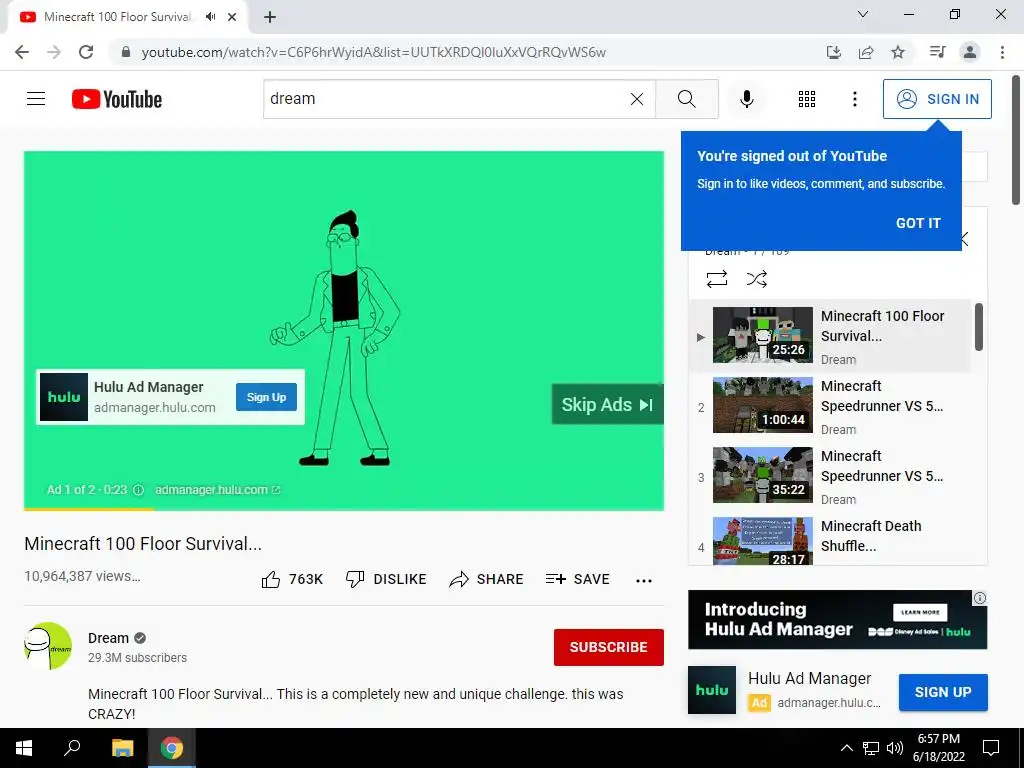
Task: Go to the YouTube home logo
Action: pos(117,99)
